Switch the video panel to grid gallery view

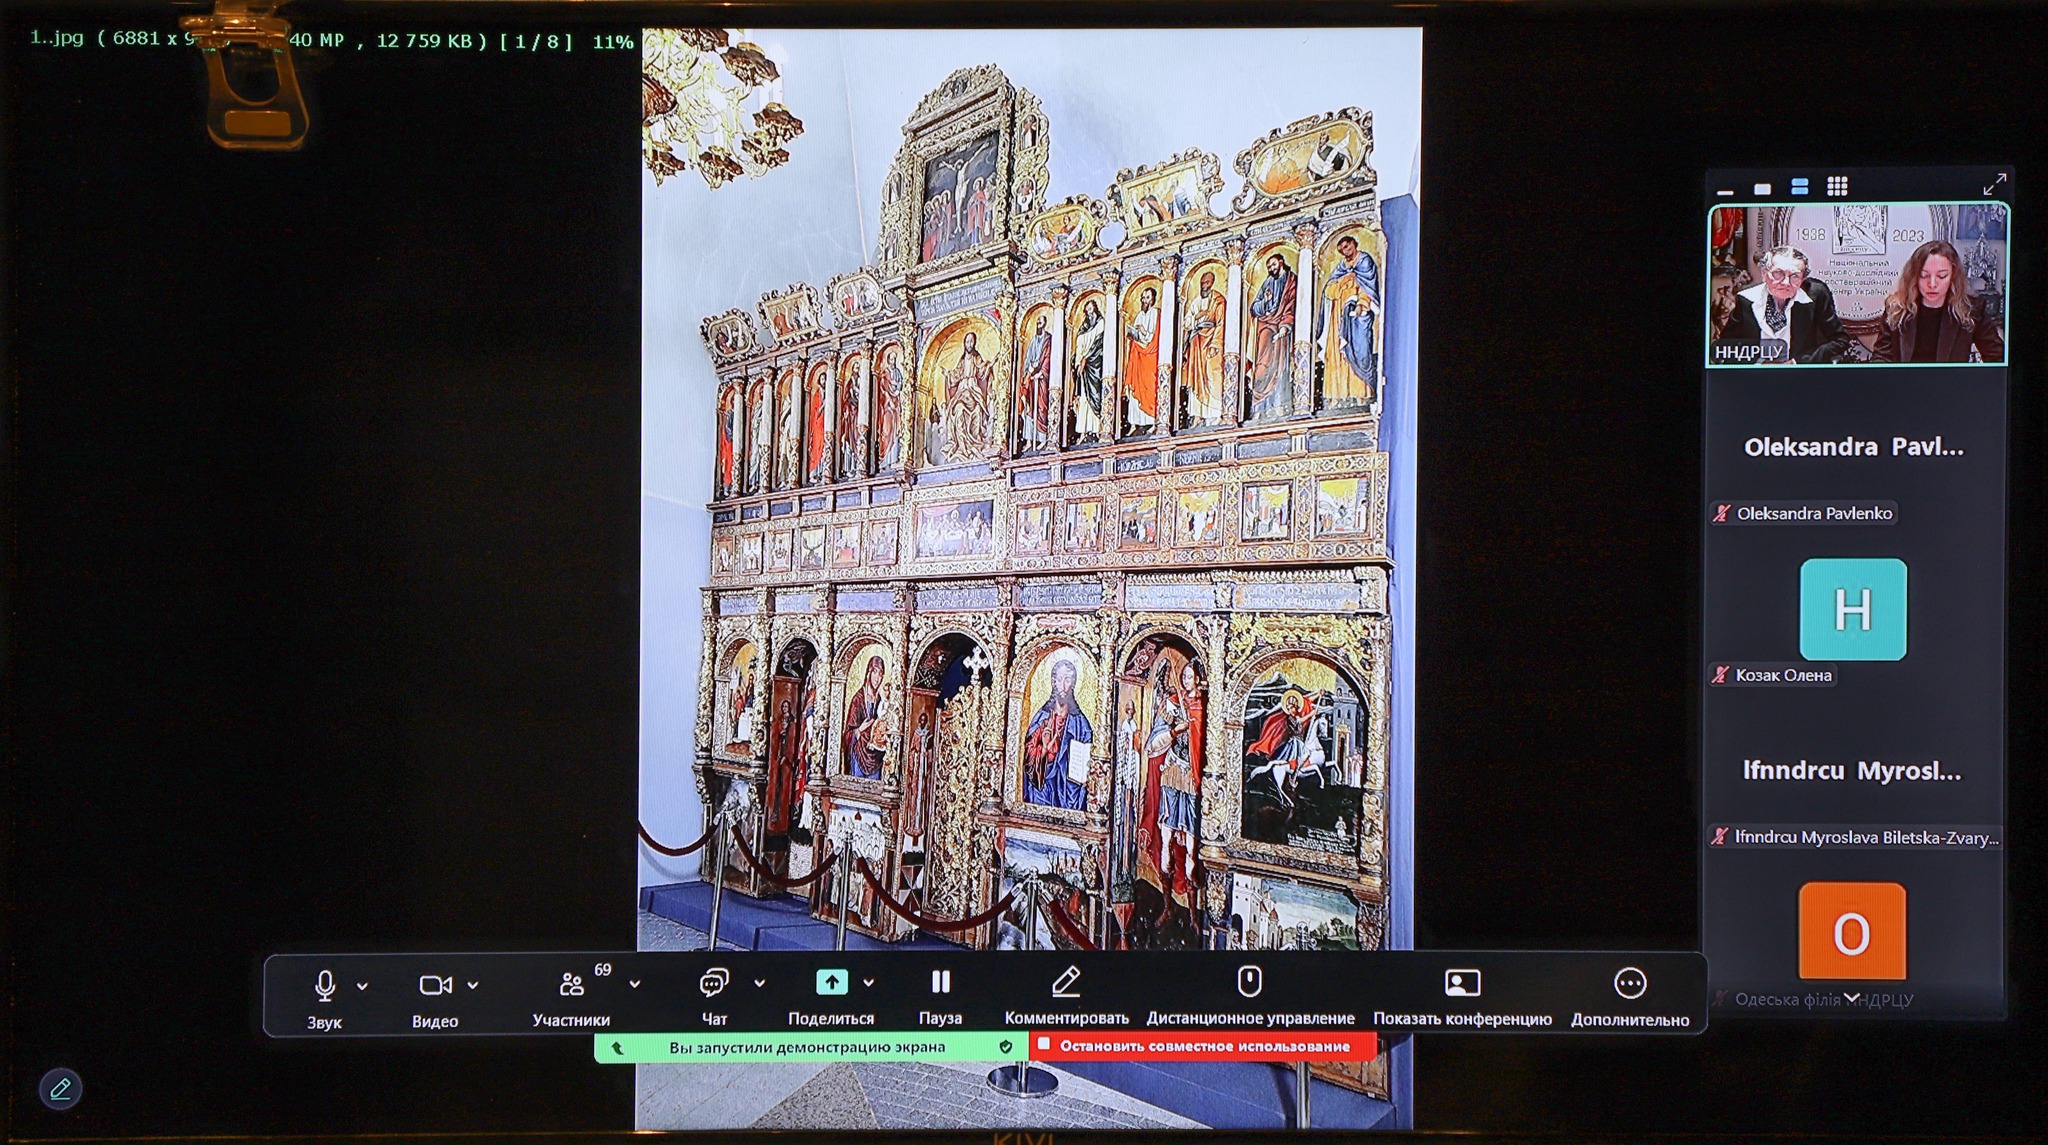point(1837,186)
